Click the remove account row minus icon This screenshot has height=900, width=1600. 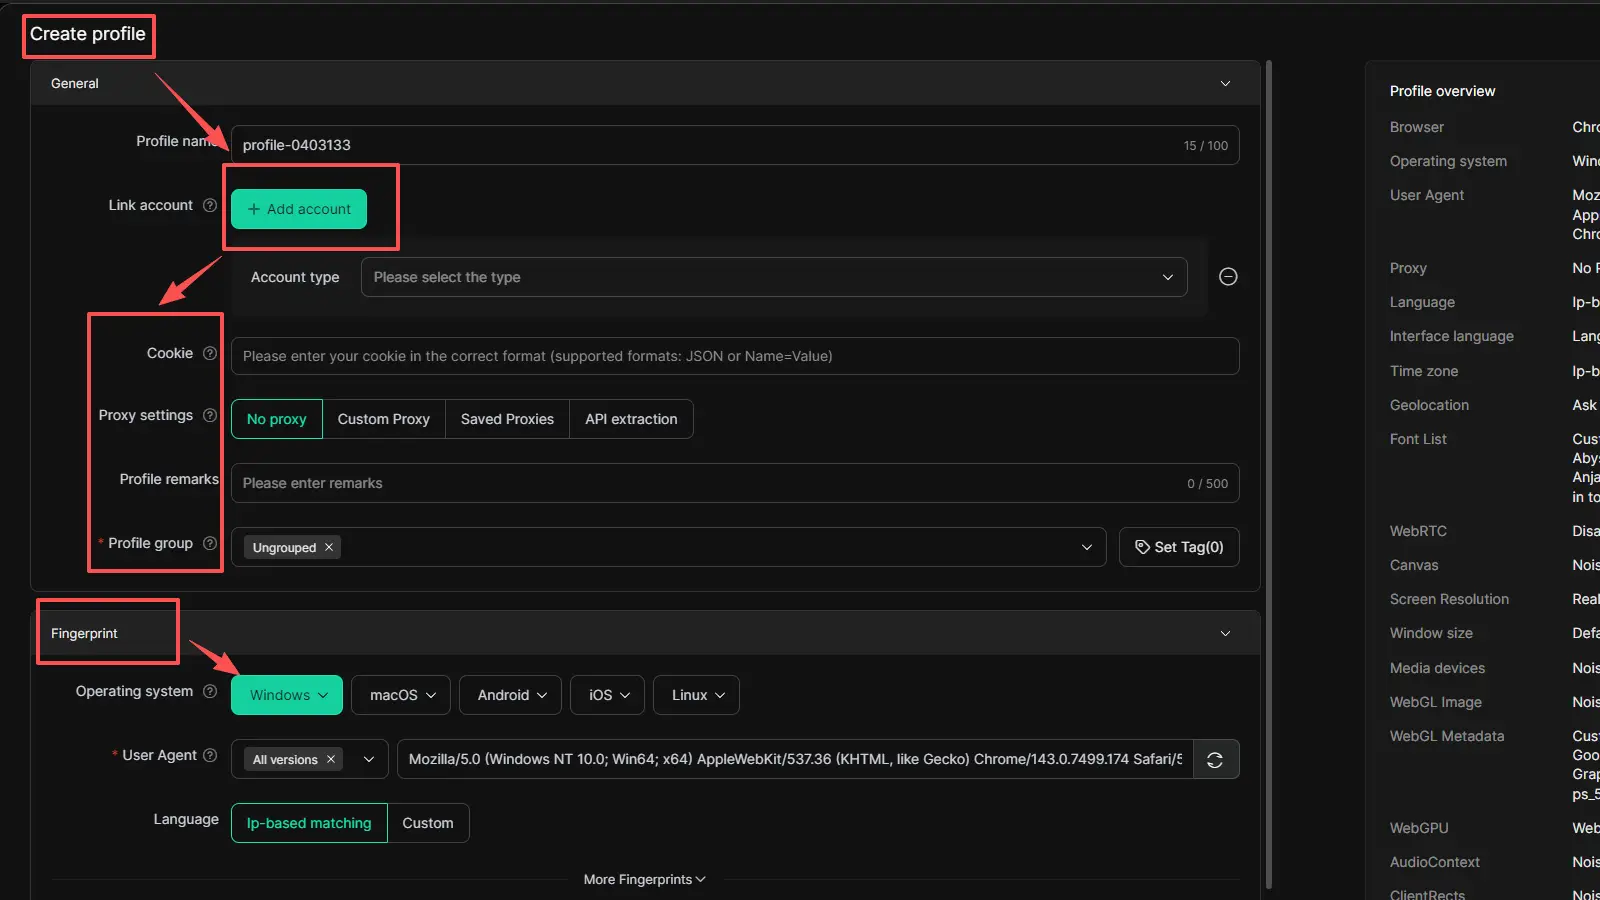pyautogui.click(x=1228, y=277)
